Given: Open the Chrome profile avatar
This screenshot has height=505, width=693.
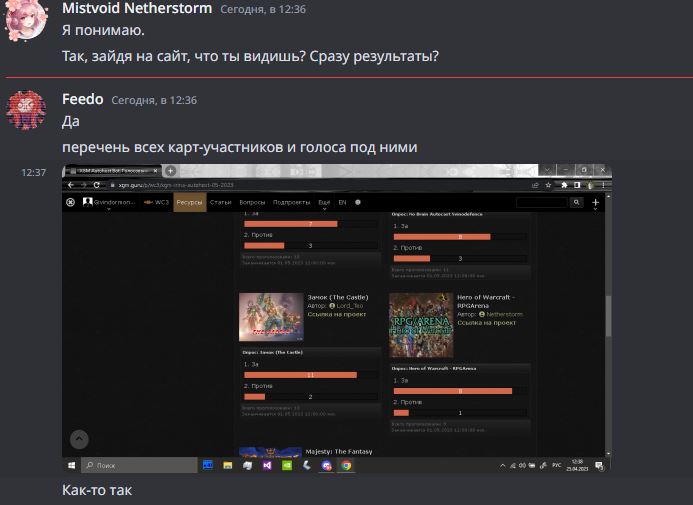Looking at the screenshot, I should pyautogui.click(x=590, y=185).
